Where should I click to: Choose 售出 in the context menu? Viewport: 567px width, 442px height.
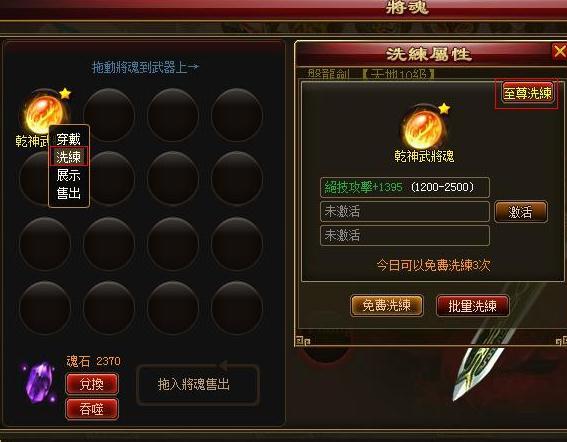[x=68, y=192]
